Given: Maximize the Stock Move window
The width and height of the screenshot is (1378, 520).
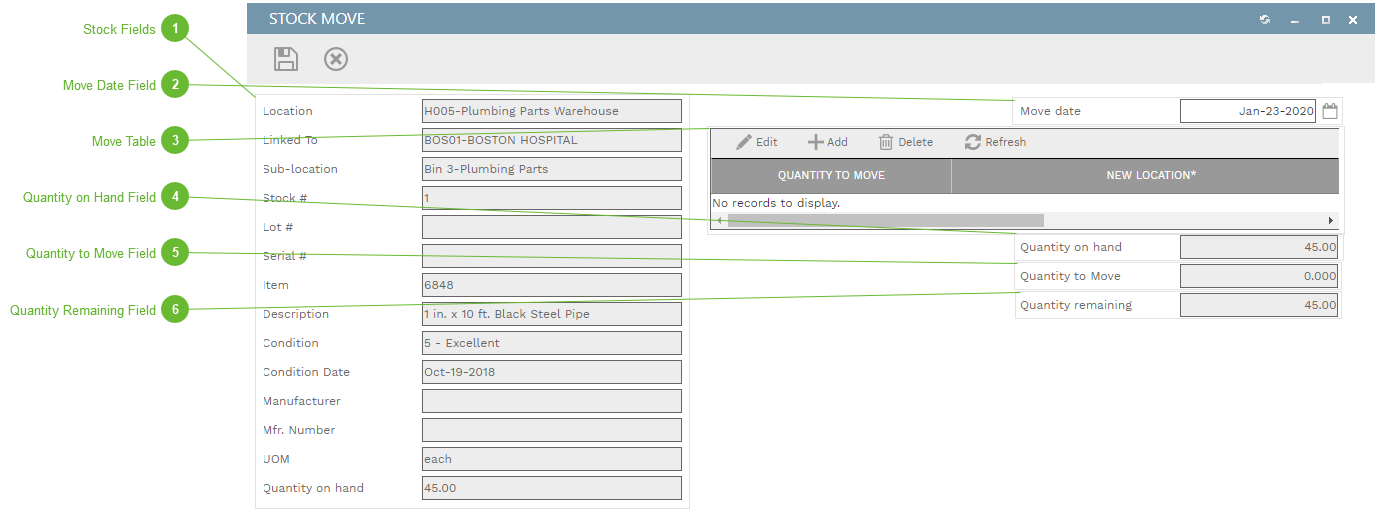Looking at the screenshot, I should tap(1325, 19).
